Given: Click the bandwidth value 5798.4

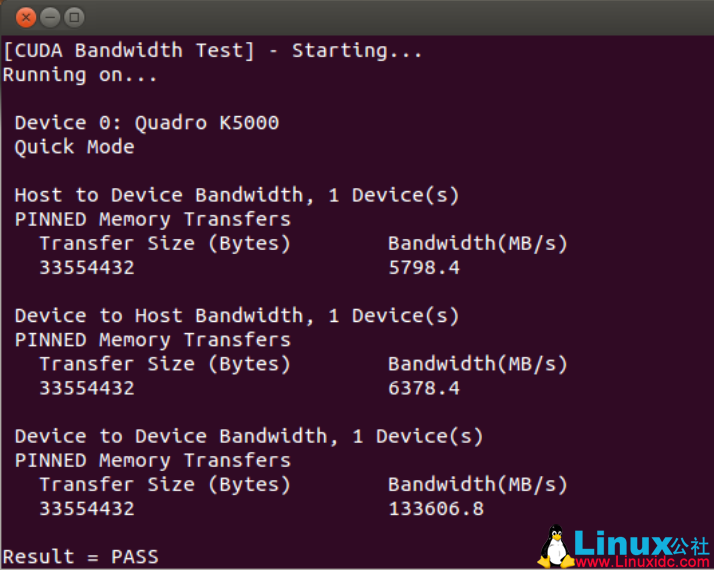Looking at the screenshot, I should 424,268.
